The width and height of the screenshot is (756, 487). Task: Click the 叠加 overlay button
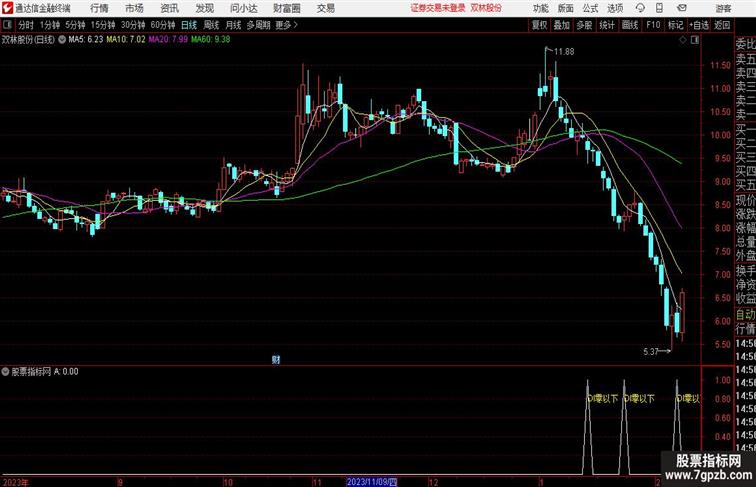pyautogui.click(x=561, y=25)
